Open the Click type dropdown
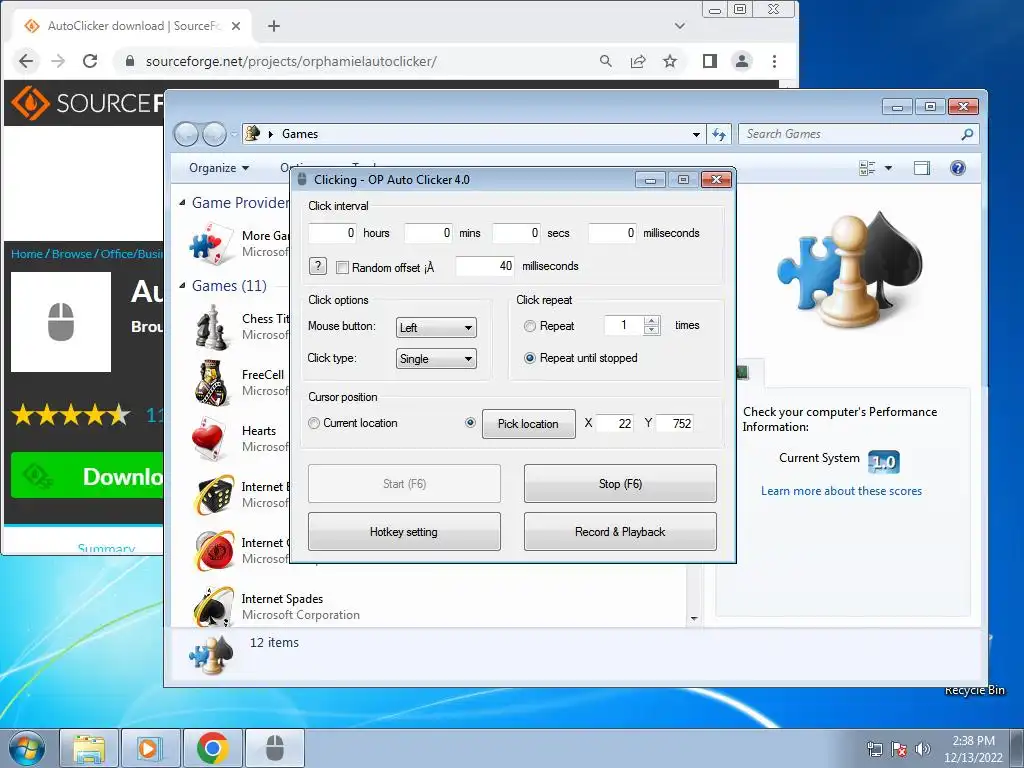The image size is (1024, 768). click(x=436, y=359)
